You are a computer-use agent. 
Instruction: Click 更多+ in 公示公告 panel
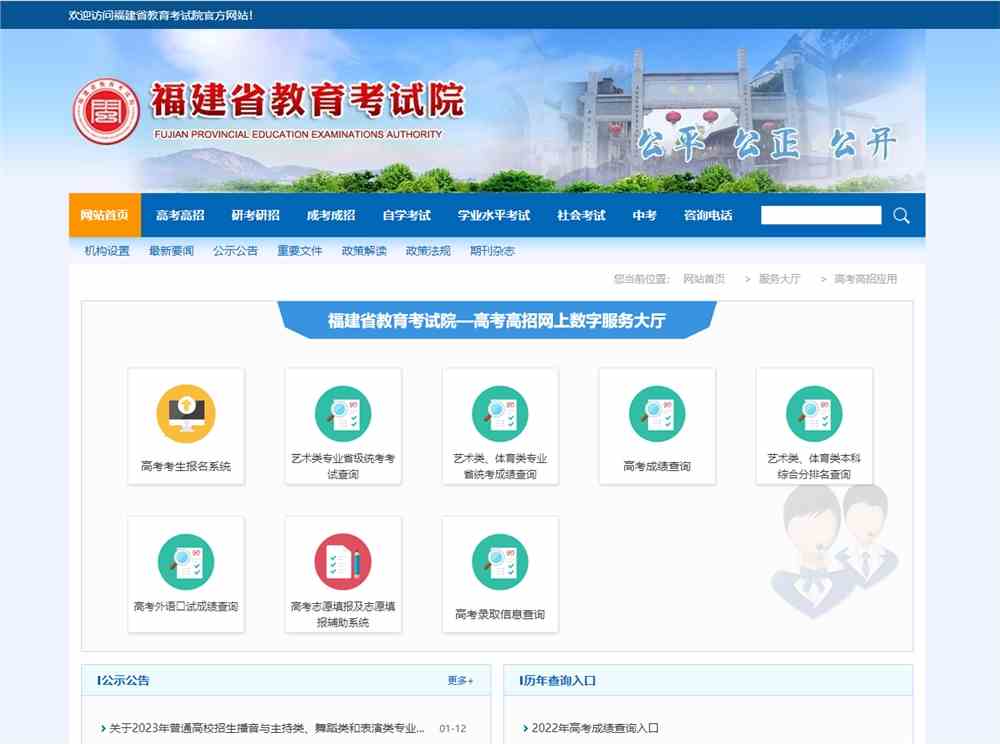coord(460,680)
